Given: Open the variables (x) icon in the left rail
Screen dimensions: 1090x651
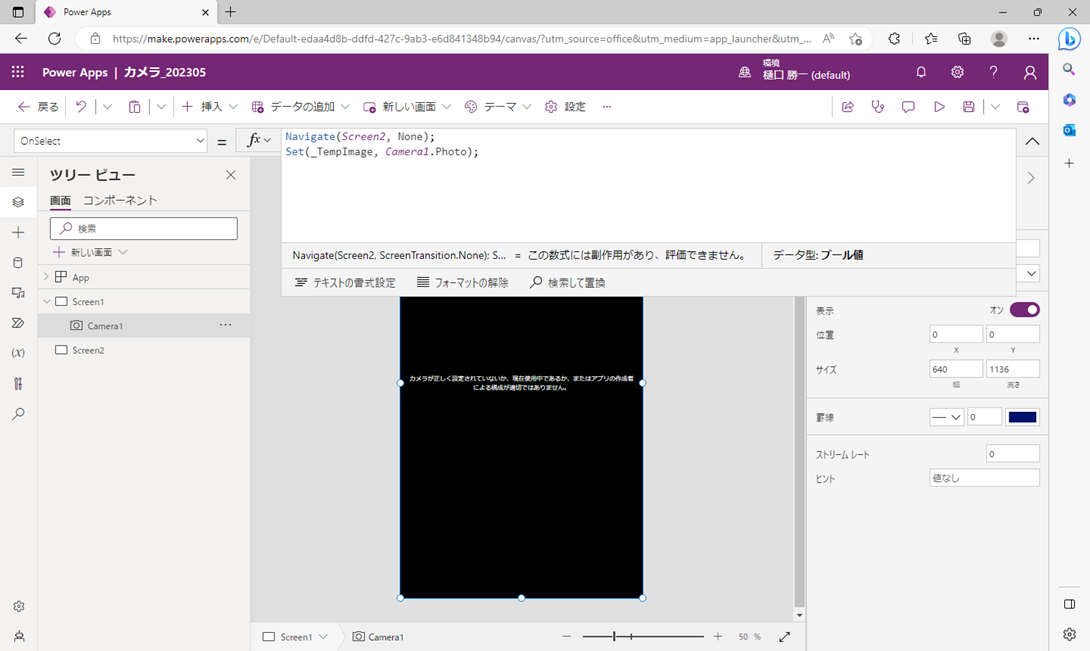Looking at the screenshot, I should point(19,353).
